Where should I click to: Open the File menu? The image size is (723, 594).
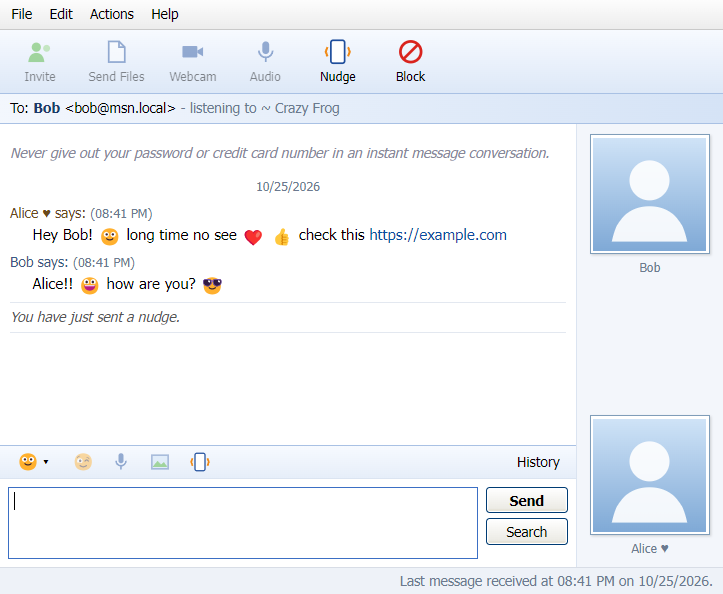coord(22,14)
